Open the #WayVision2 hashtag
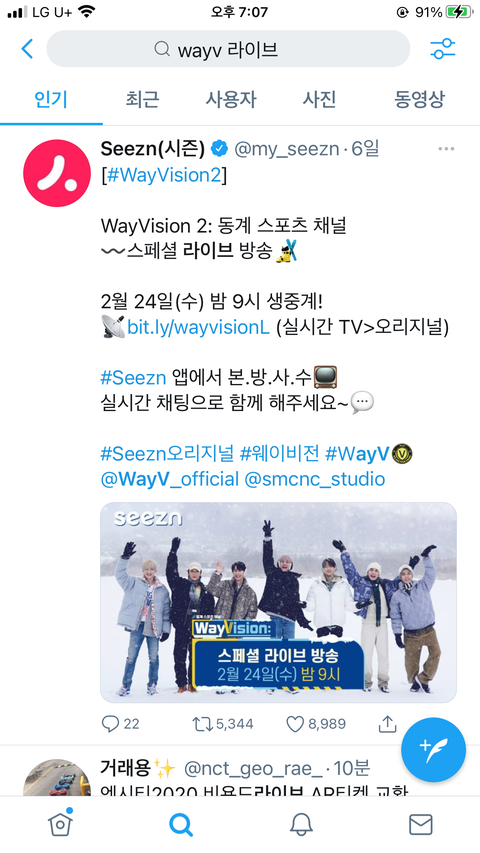 [164, 176]
